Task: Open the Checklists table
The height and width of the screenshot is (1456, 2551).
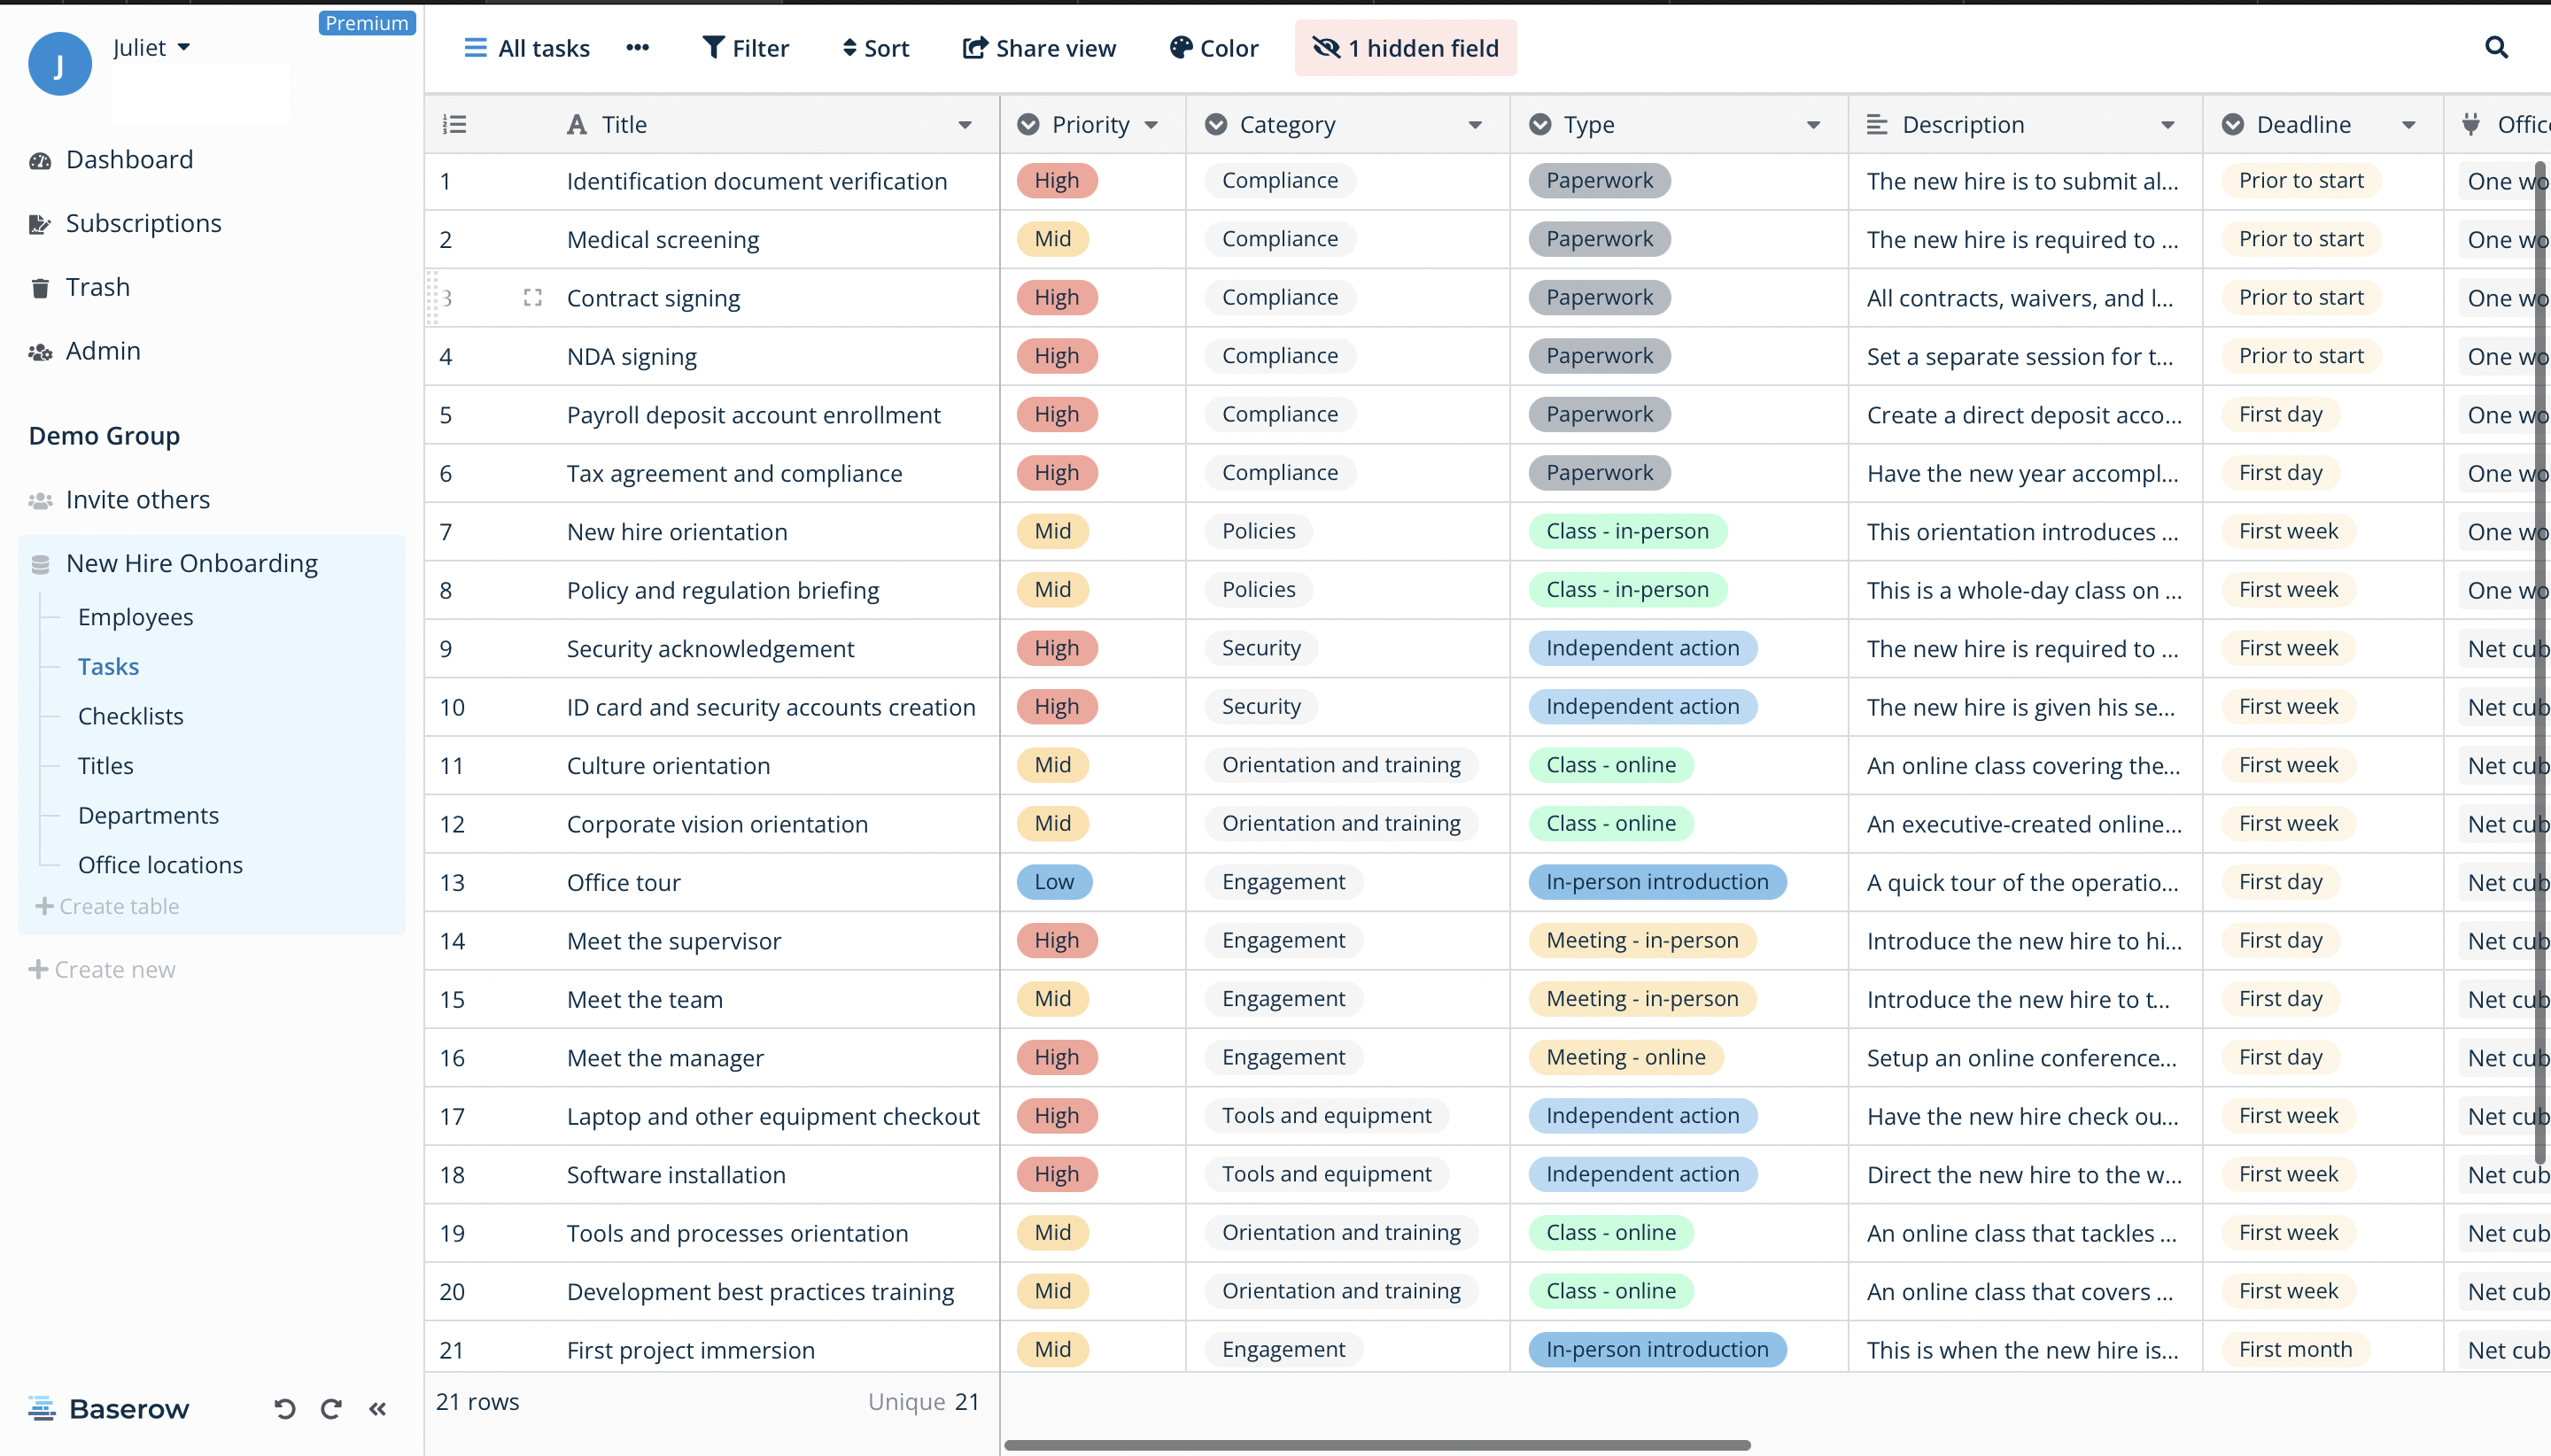Action: pos(130,716)
